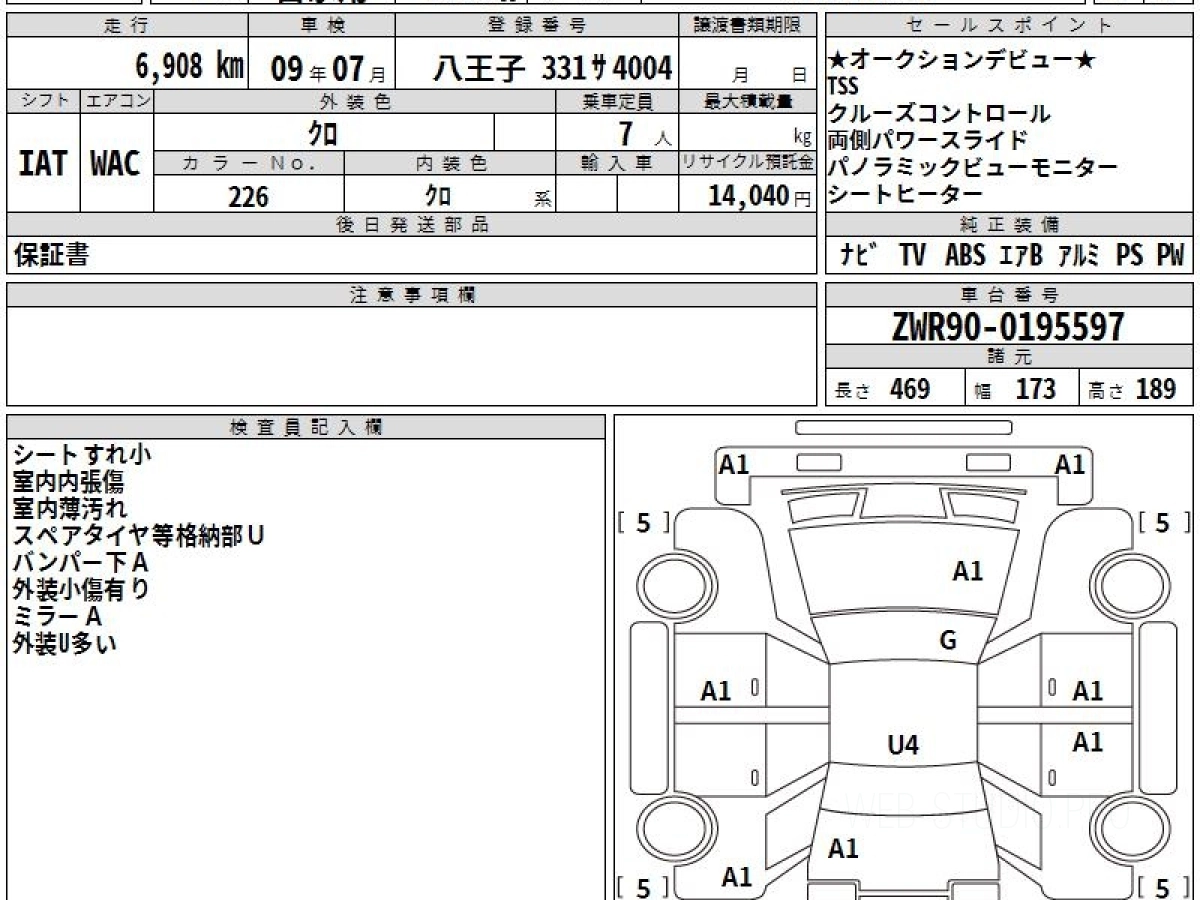Image resolution: width=1200 pixels, height=900 pixels.
Task: Select the U4 mark on the roof diagram
Action: [903, 744]
